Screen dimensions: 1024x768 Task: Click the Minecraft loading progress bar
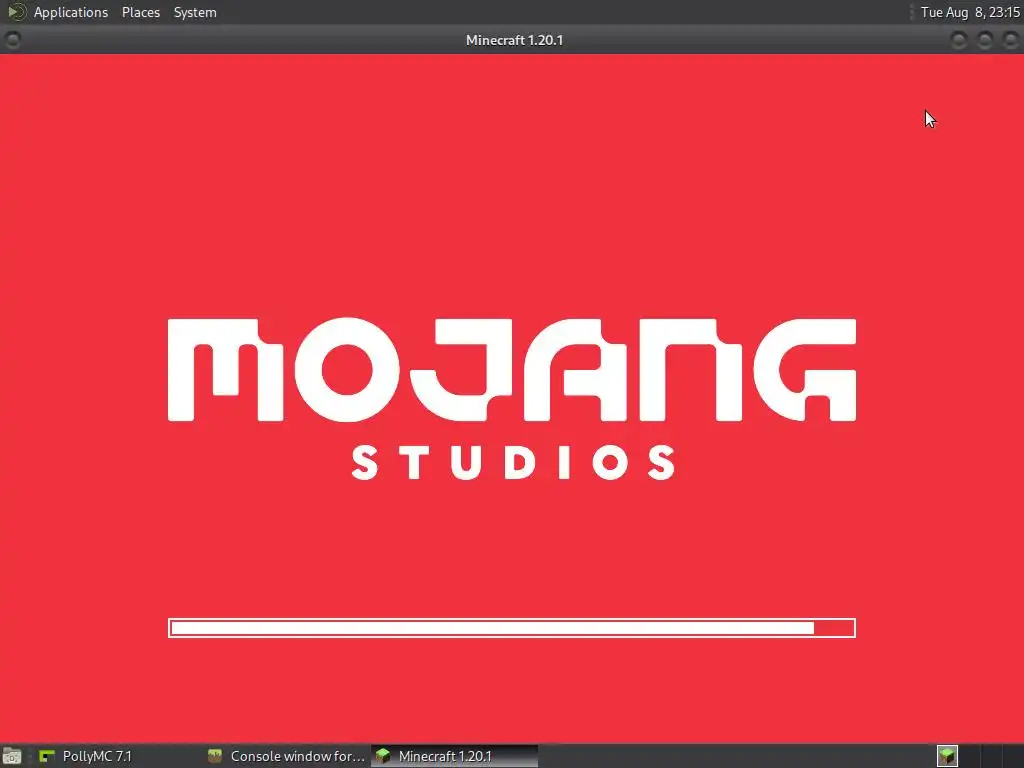coord(512,628)
